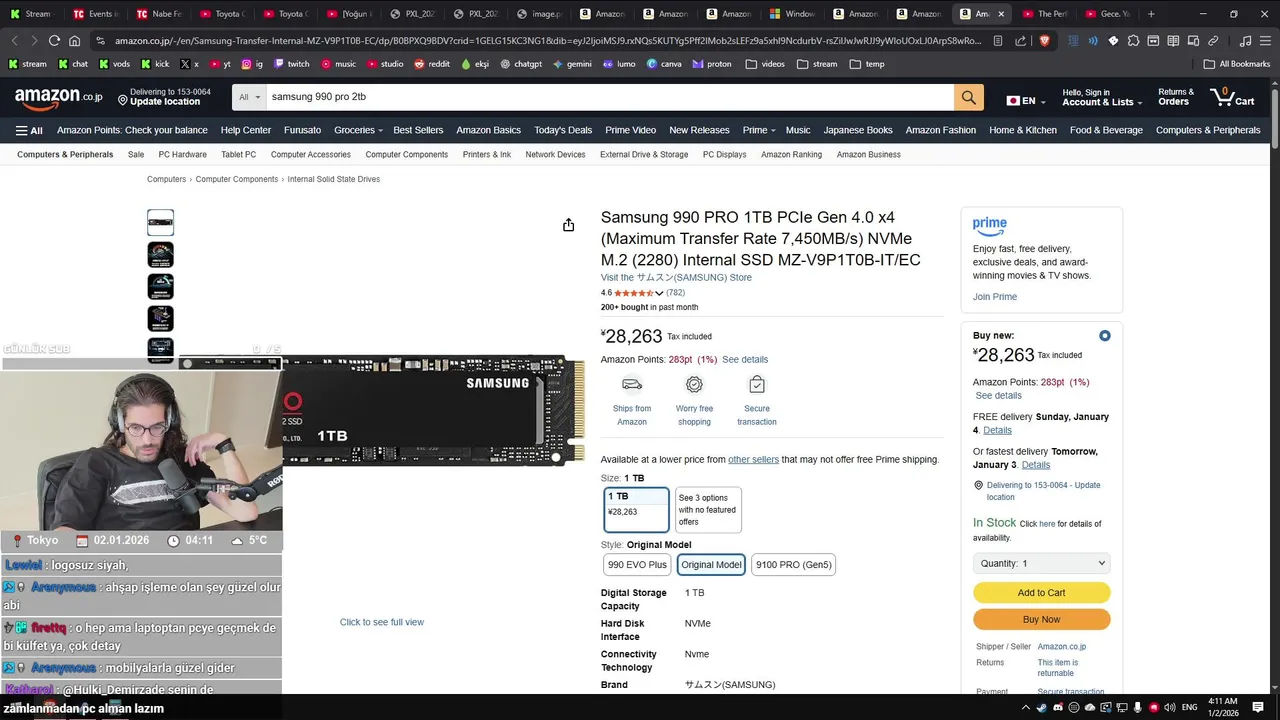Click the share icon above the product image

pos(568,225)
